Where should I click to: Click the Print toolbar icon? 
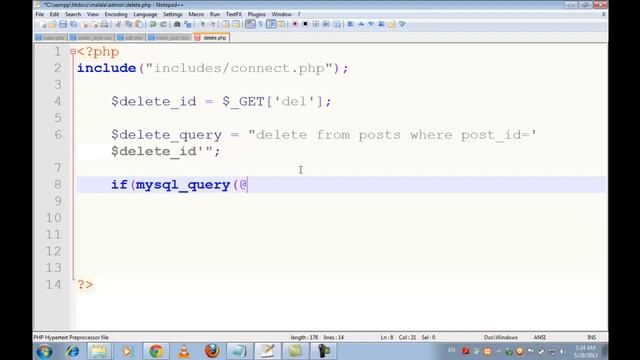pyautogui.click(x=104, y=24)
